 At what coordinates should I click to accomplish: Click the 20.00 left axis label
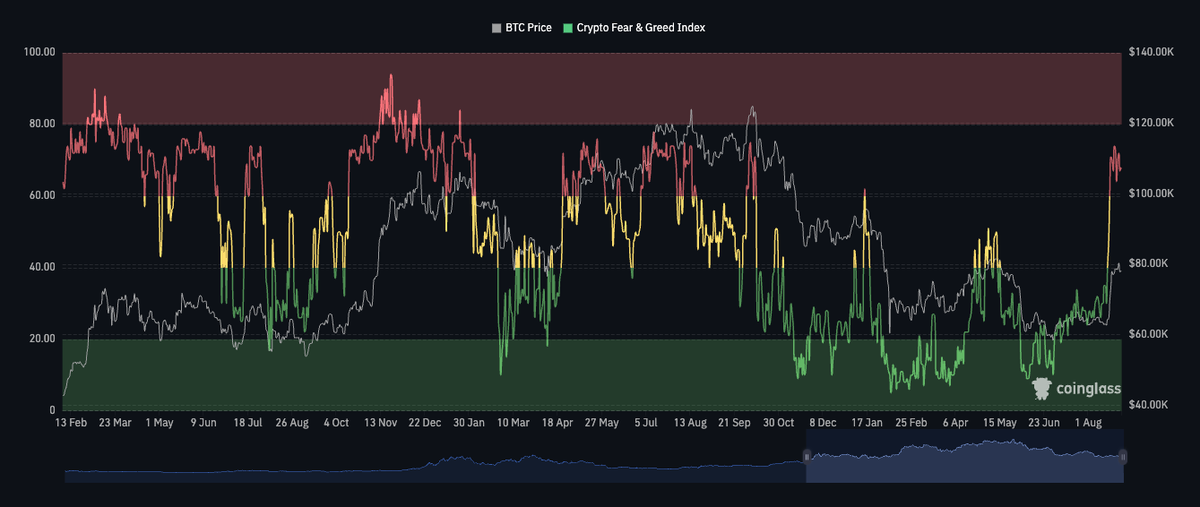coord(43,338)
